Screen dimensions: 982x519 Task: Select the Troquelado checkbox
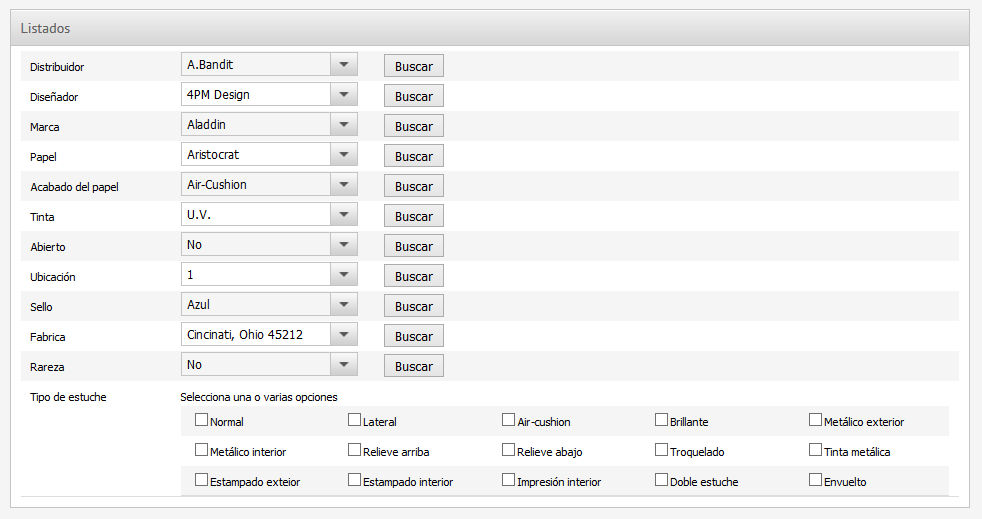(661, 450)
